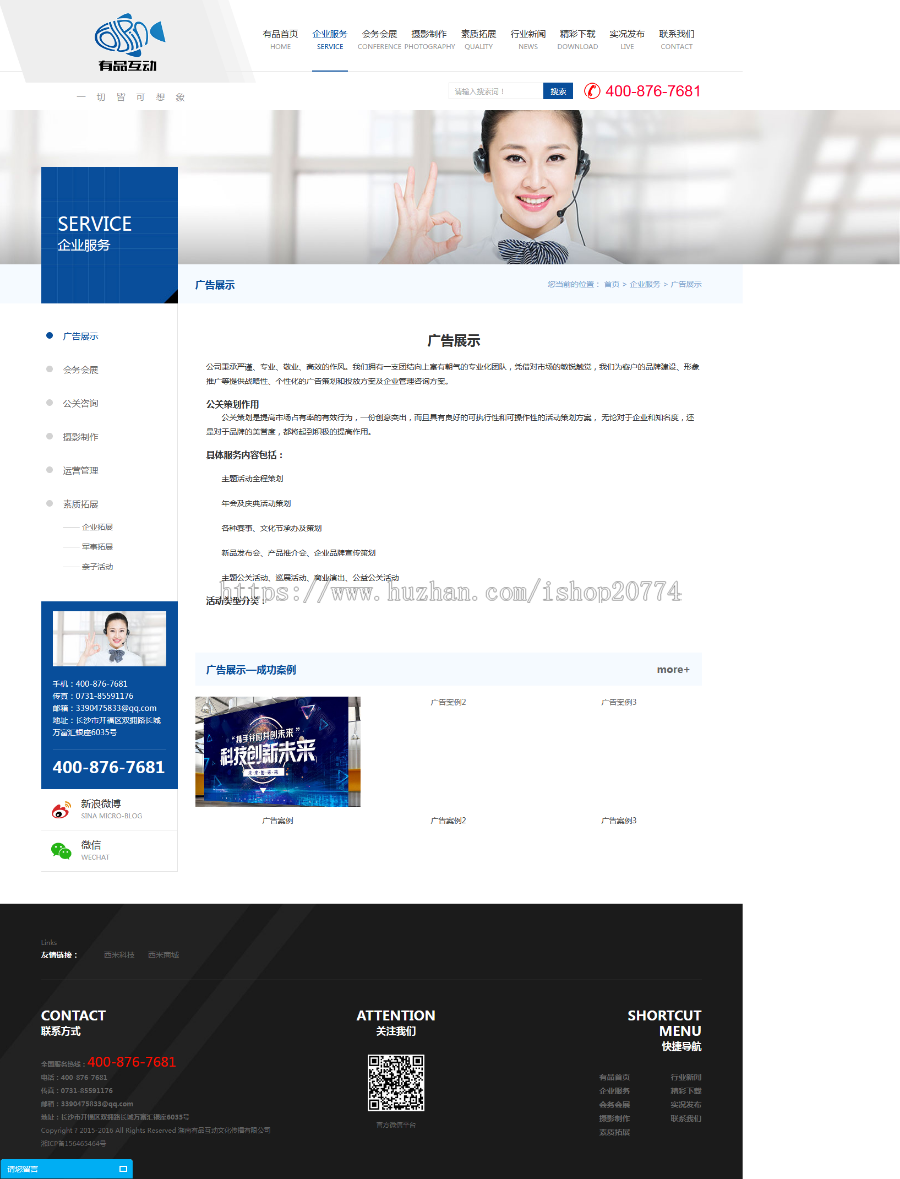Open the WeChat icon link
Screen dimensions: 900x1179
coord(61,850)
